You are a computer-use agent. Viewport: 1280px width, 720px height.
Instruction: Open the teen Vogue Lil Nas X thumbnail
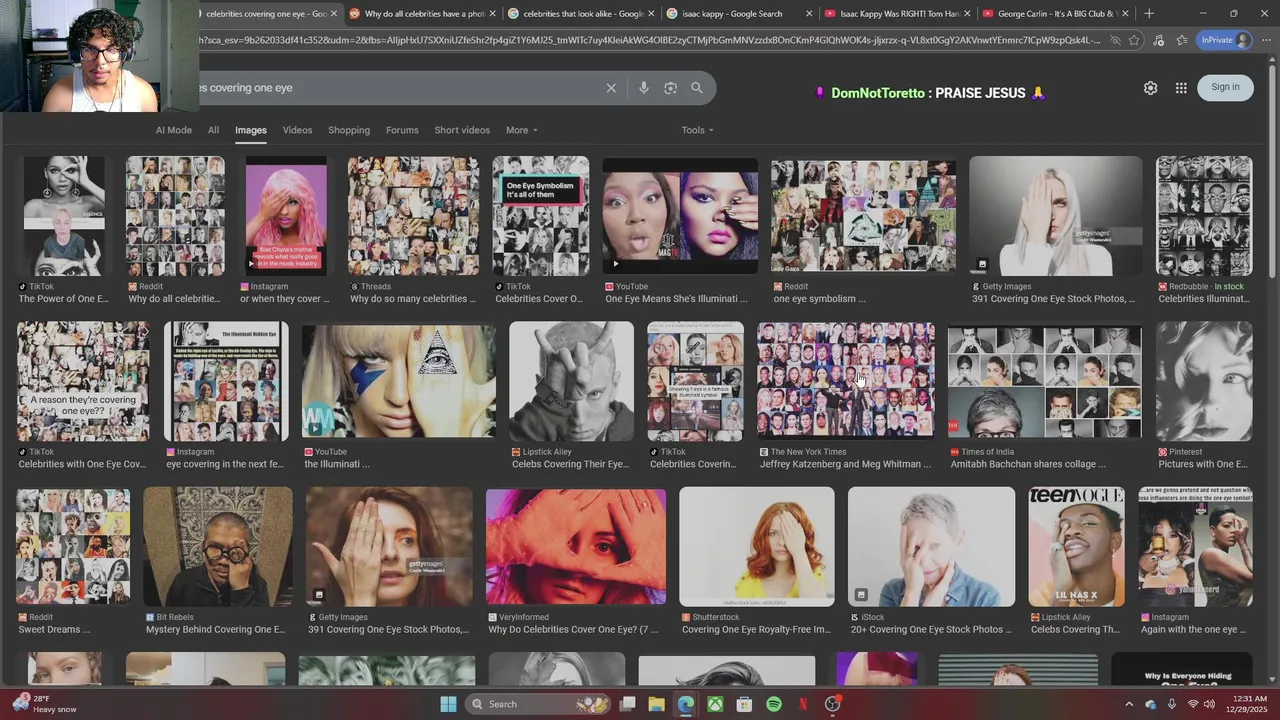pos(1076,547)
